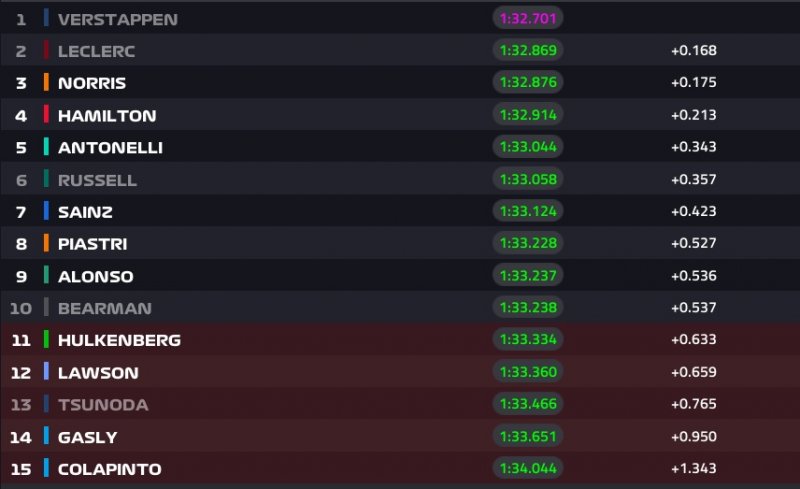Select the greyed-out TSUNODA name
Screen dimensions: 800x489
click(x=103, y=404)
